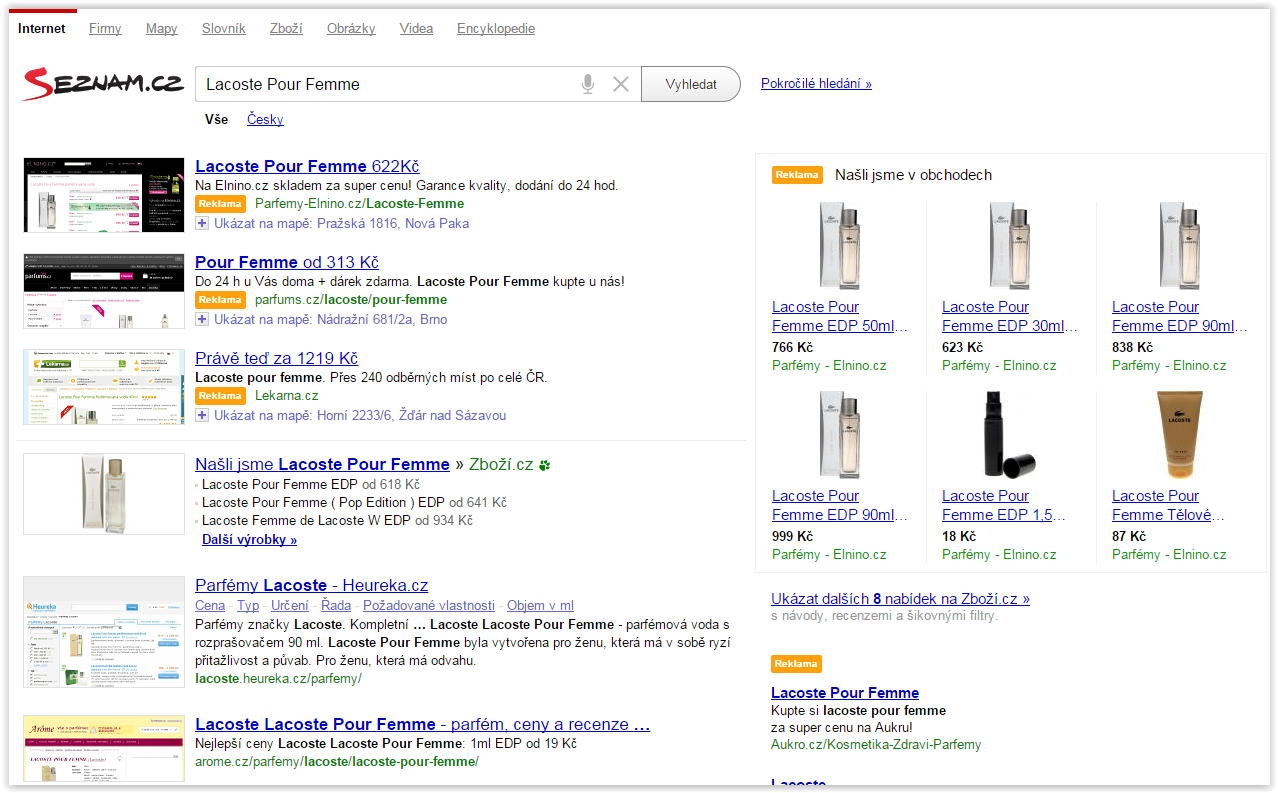
Task: Switch to the Mapy tab
Action: tap(162, 29)
